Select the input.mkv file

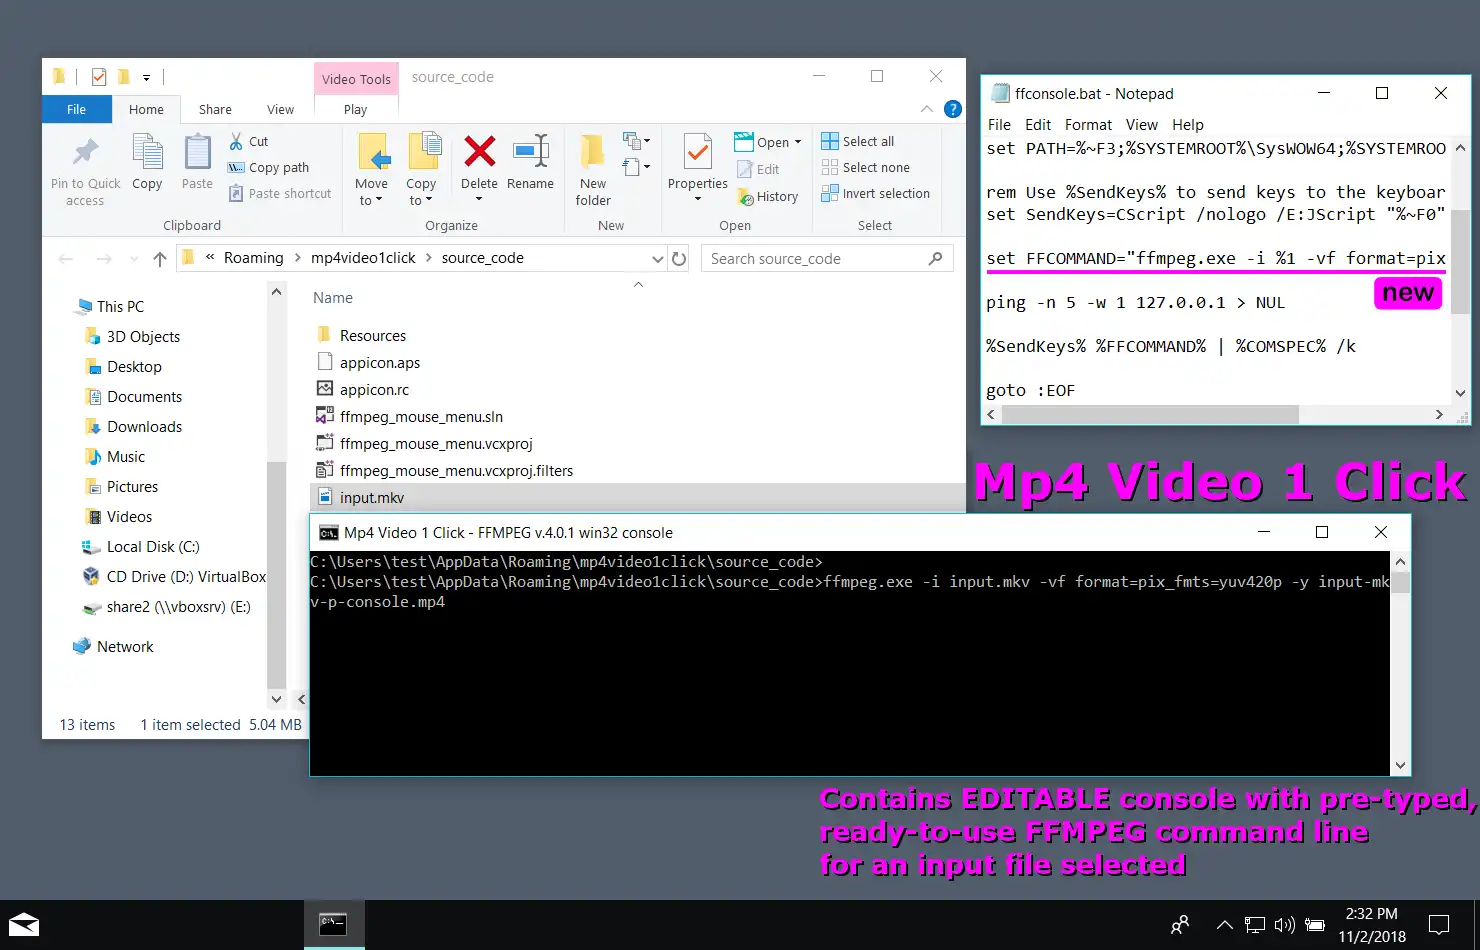(x=372, y=498)
